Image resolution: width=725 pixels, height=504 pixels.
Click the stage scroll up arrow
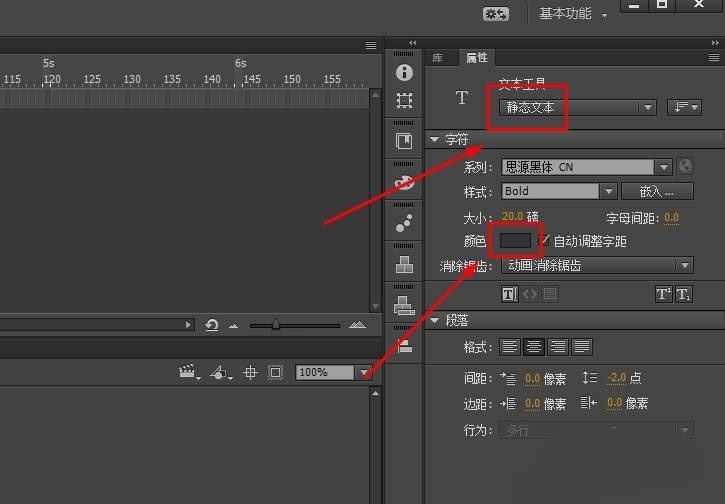click(x=375, y=393)
